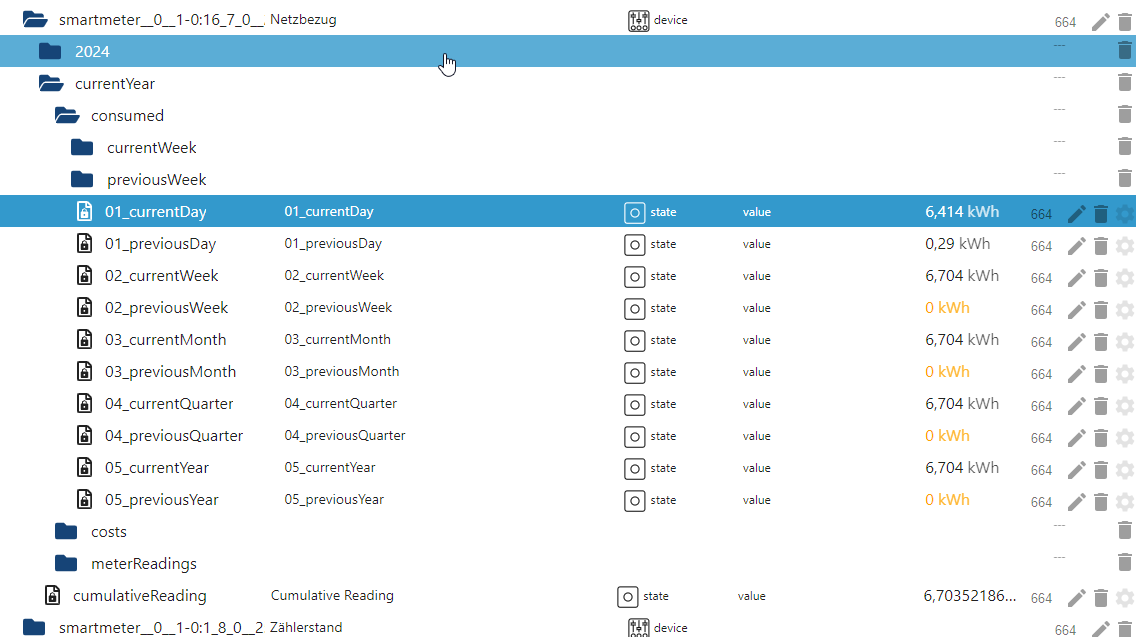
Task: Click the 05_previousYear 0 kWh value
Action: [x=947, y=499]
